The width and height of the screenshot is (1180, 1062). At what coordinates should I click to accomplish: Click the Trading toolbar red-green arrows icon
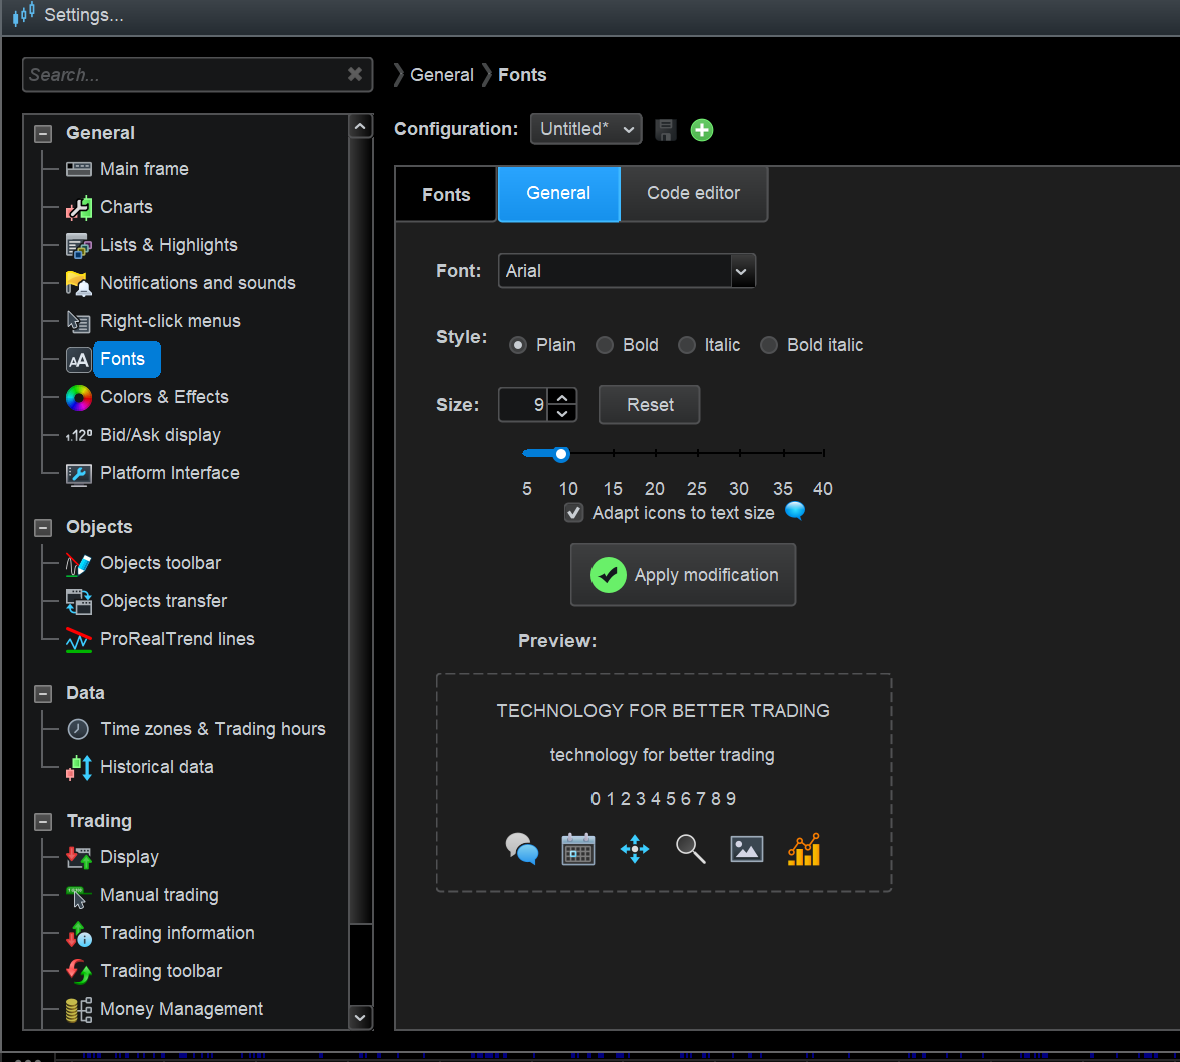coord(78,972)
